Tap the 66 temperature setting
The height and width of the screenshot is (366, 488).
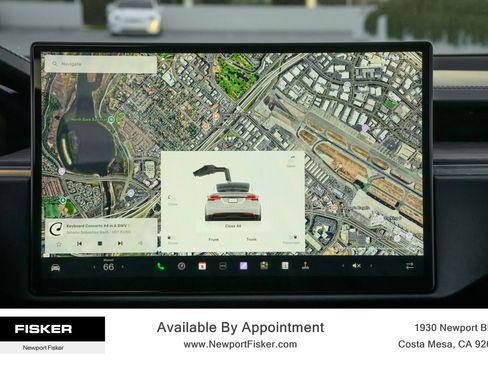tap(108, 267)
